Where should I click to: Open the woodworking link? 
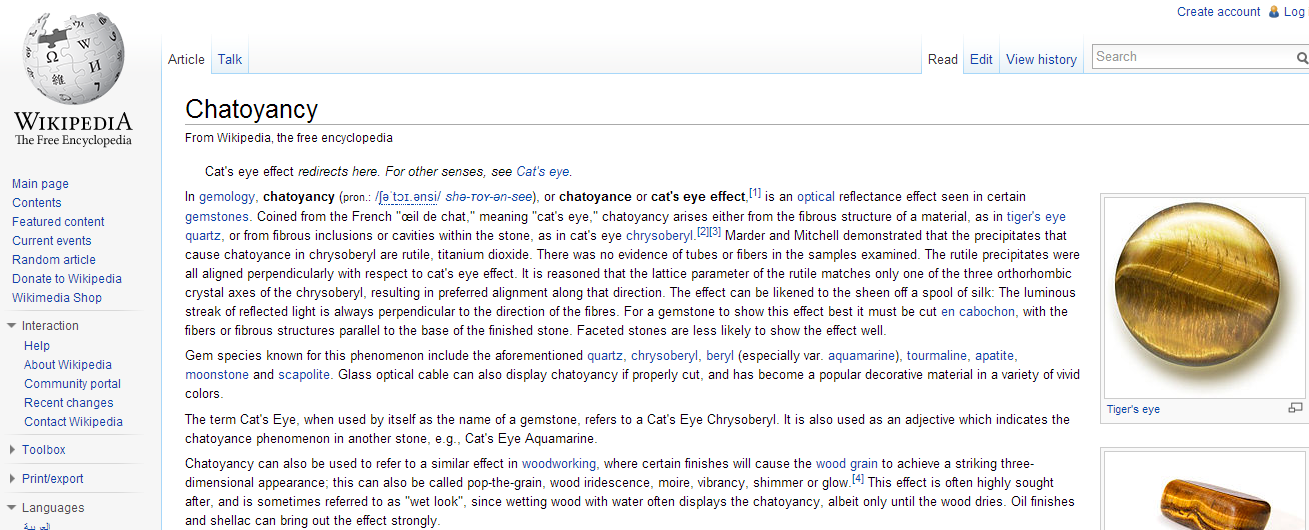(x=559, y=464)
